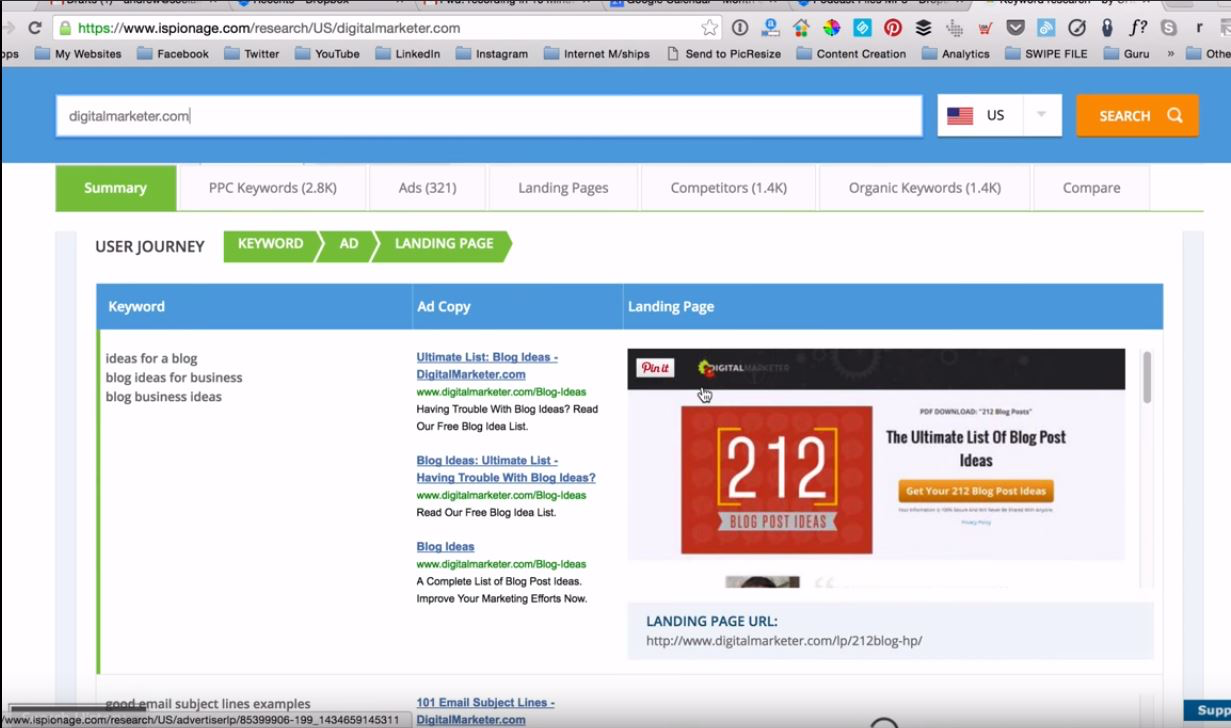Open the Competitors (1.4K) tab
The height and width of the screenshot is (728, 1231).
click(729, 188)
